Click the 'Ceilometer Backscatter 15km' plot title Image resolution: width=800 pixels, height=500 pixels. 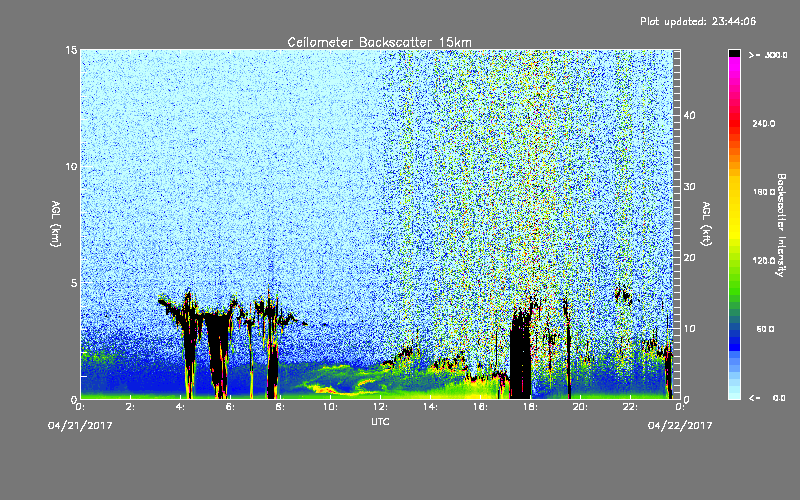click(x=379, y=42)
